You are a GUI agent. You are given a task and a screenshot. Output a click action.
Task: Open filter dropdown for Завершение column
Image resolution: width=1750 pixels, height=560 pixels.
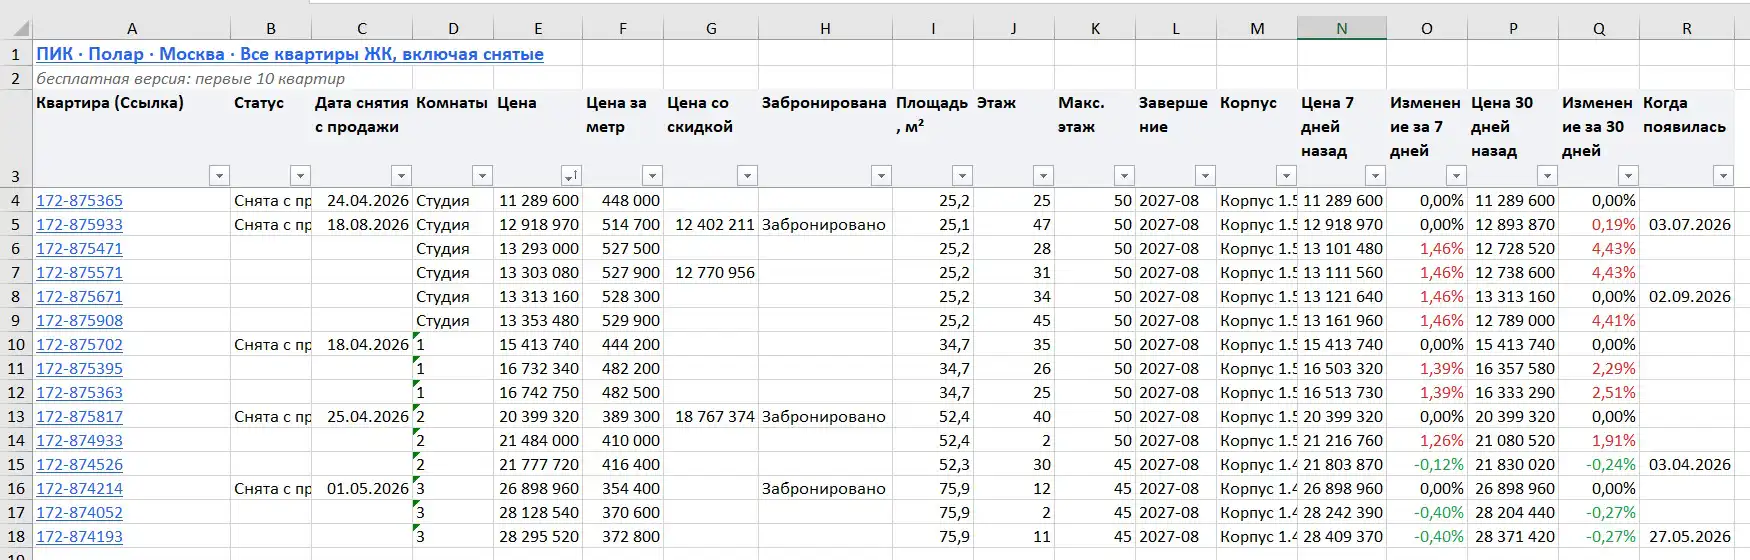pyautogui.click(x=1205, y=176)
